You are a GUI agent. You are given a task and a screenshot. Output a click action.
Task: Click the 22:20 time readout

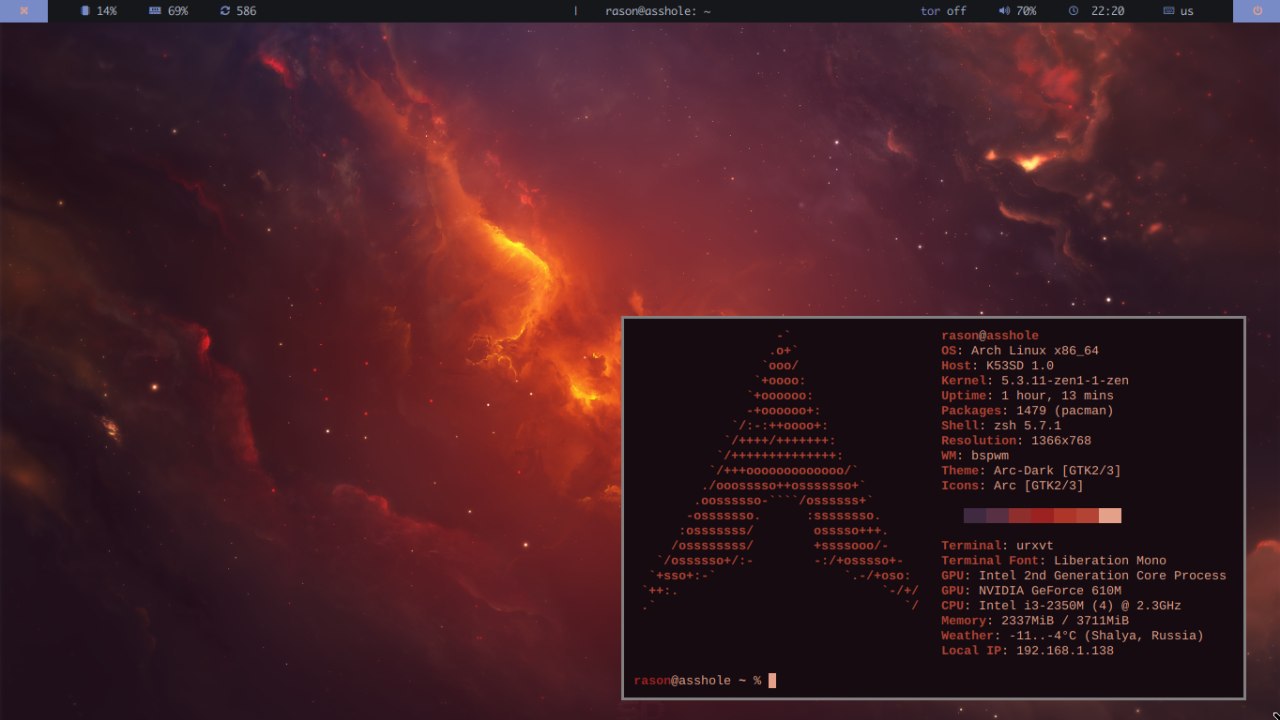click(x=1107, y=11)
